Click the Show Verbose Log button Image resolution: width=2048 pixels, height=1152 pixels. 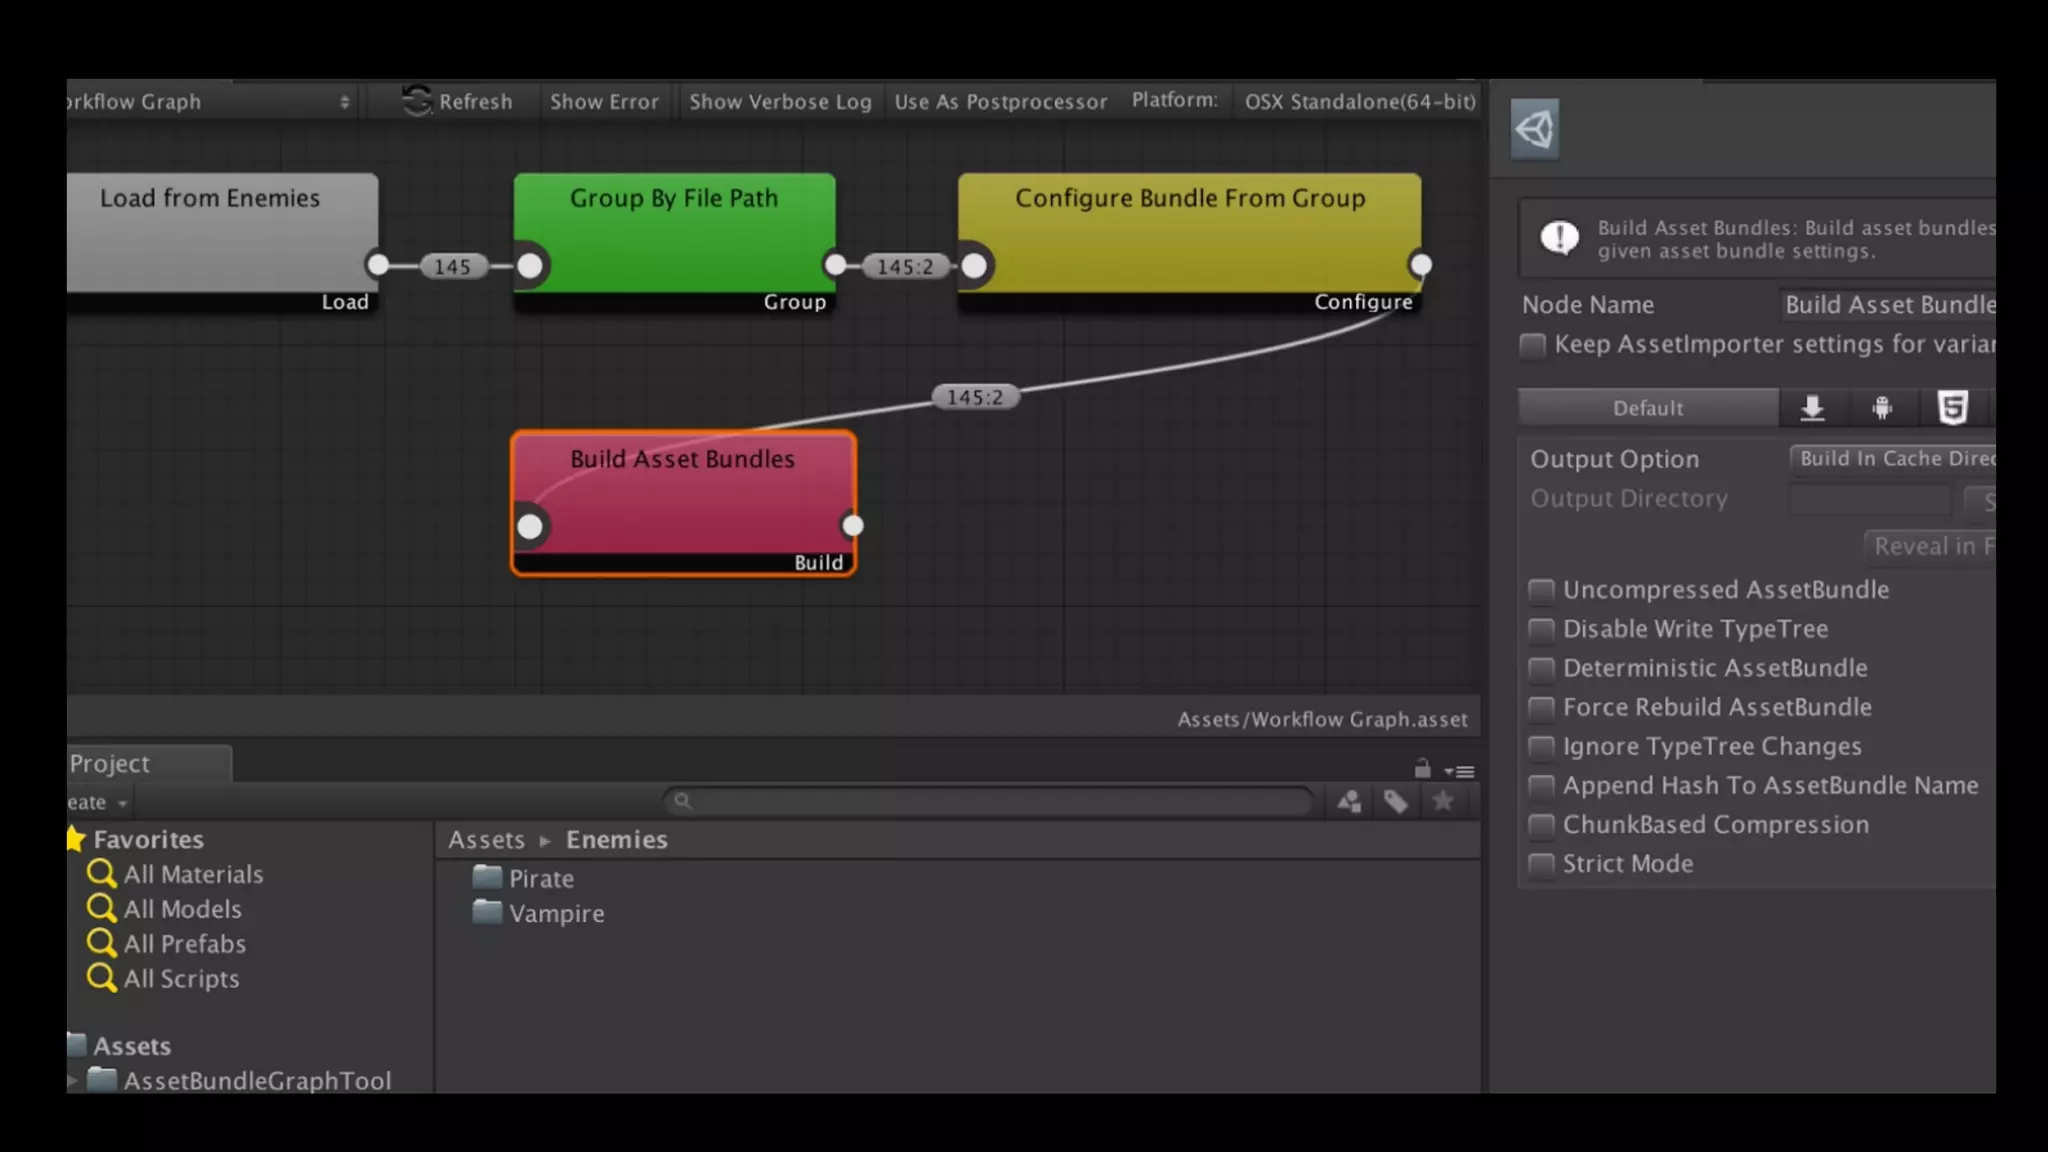point(780,101)
